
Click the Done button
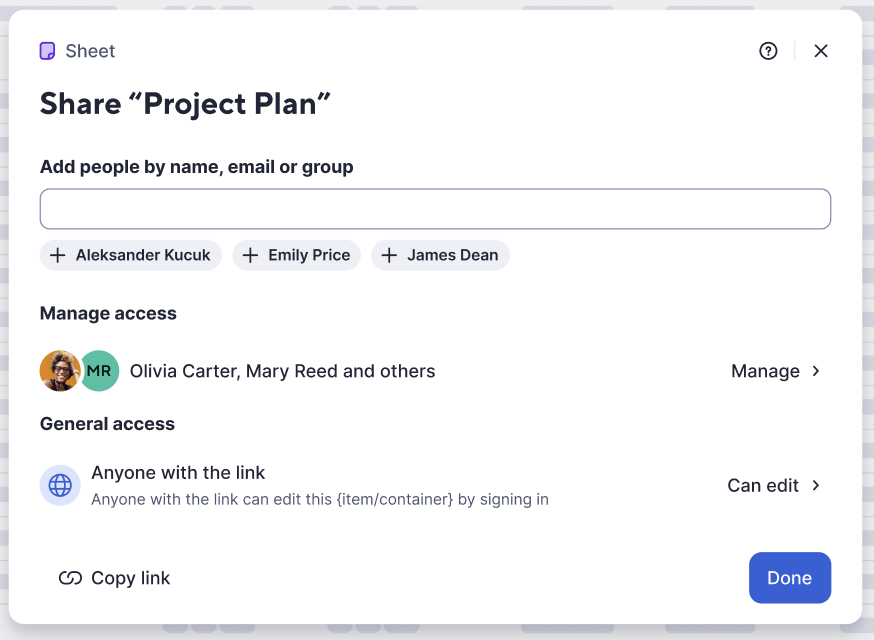[x=789, y=578]
